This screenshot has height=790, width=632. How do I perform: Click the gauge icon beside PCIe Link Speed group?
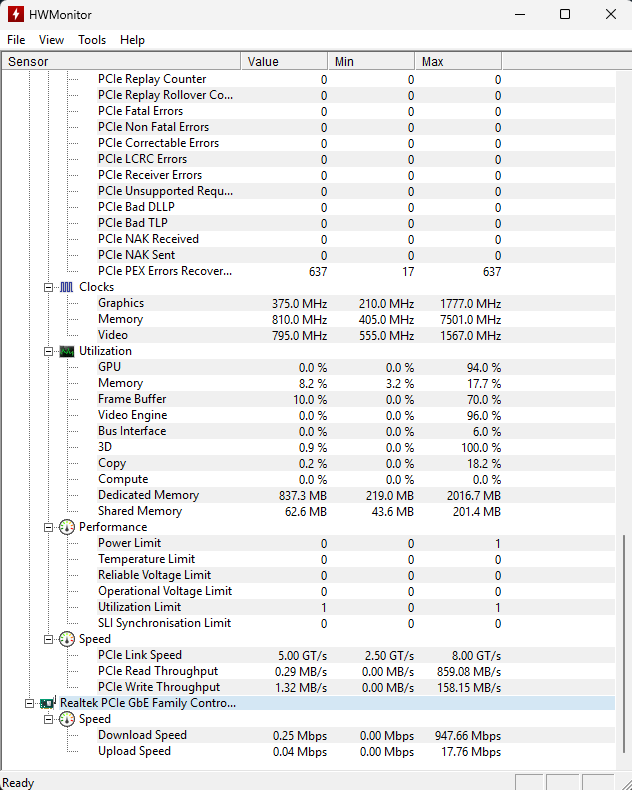tap(67, 639)
